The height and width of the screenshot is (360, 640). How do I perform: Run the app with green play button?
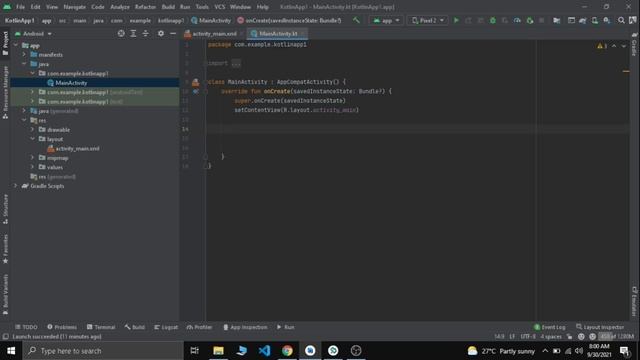pyautogui.click(x=456, y=20)
